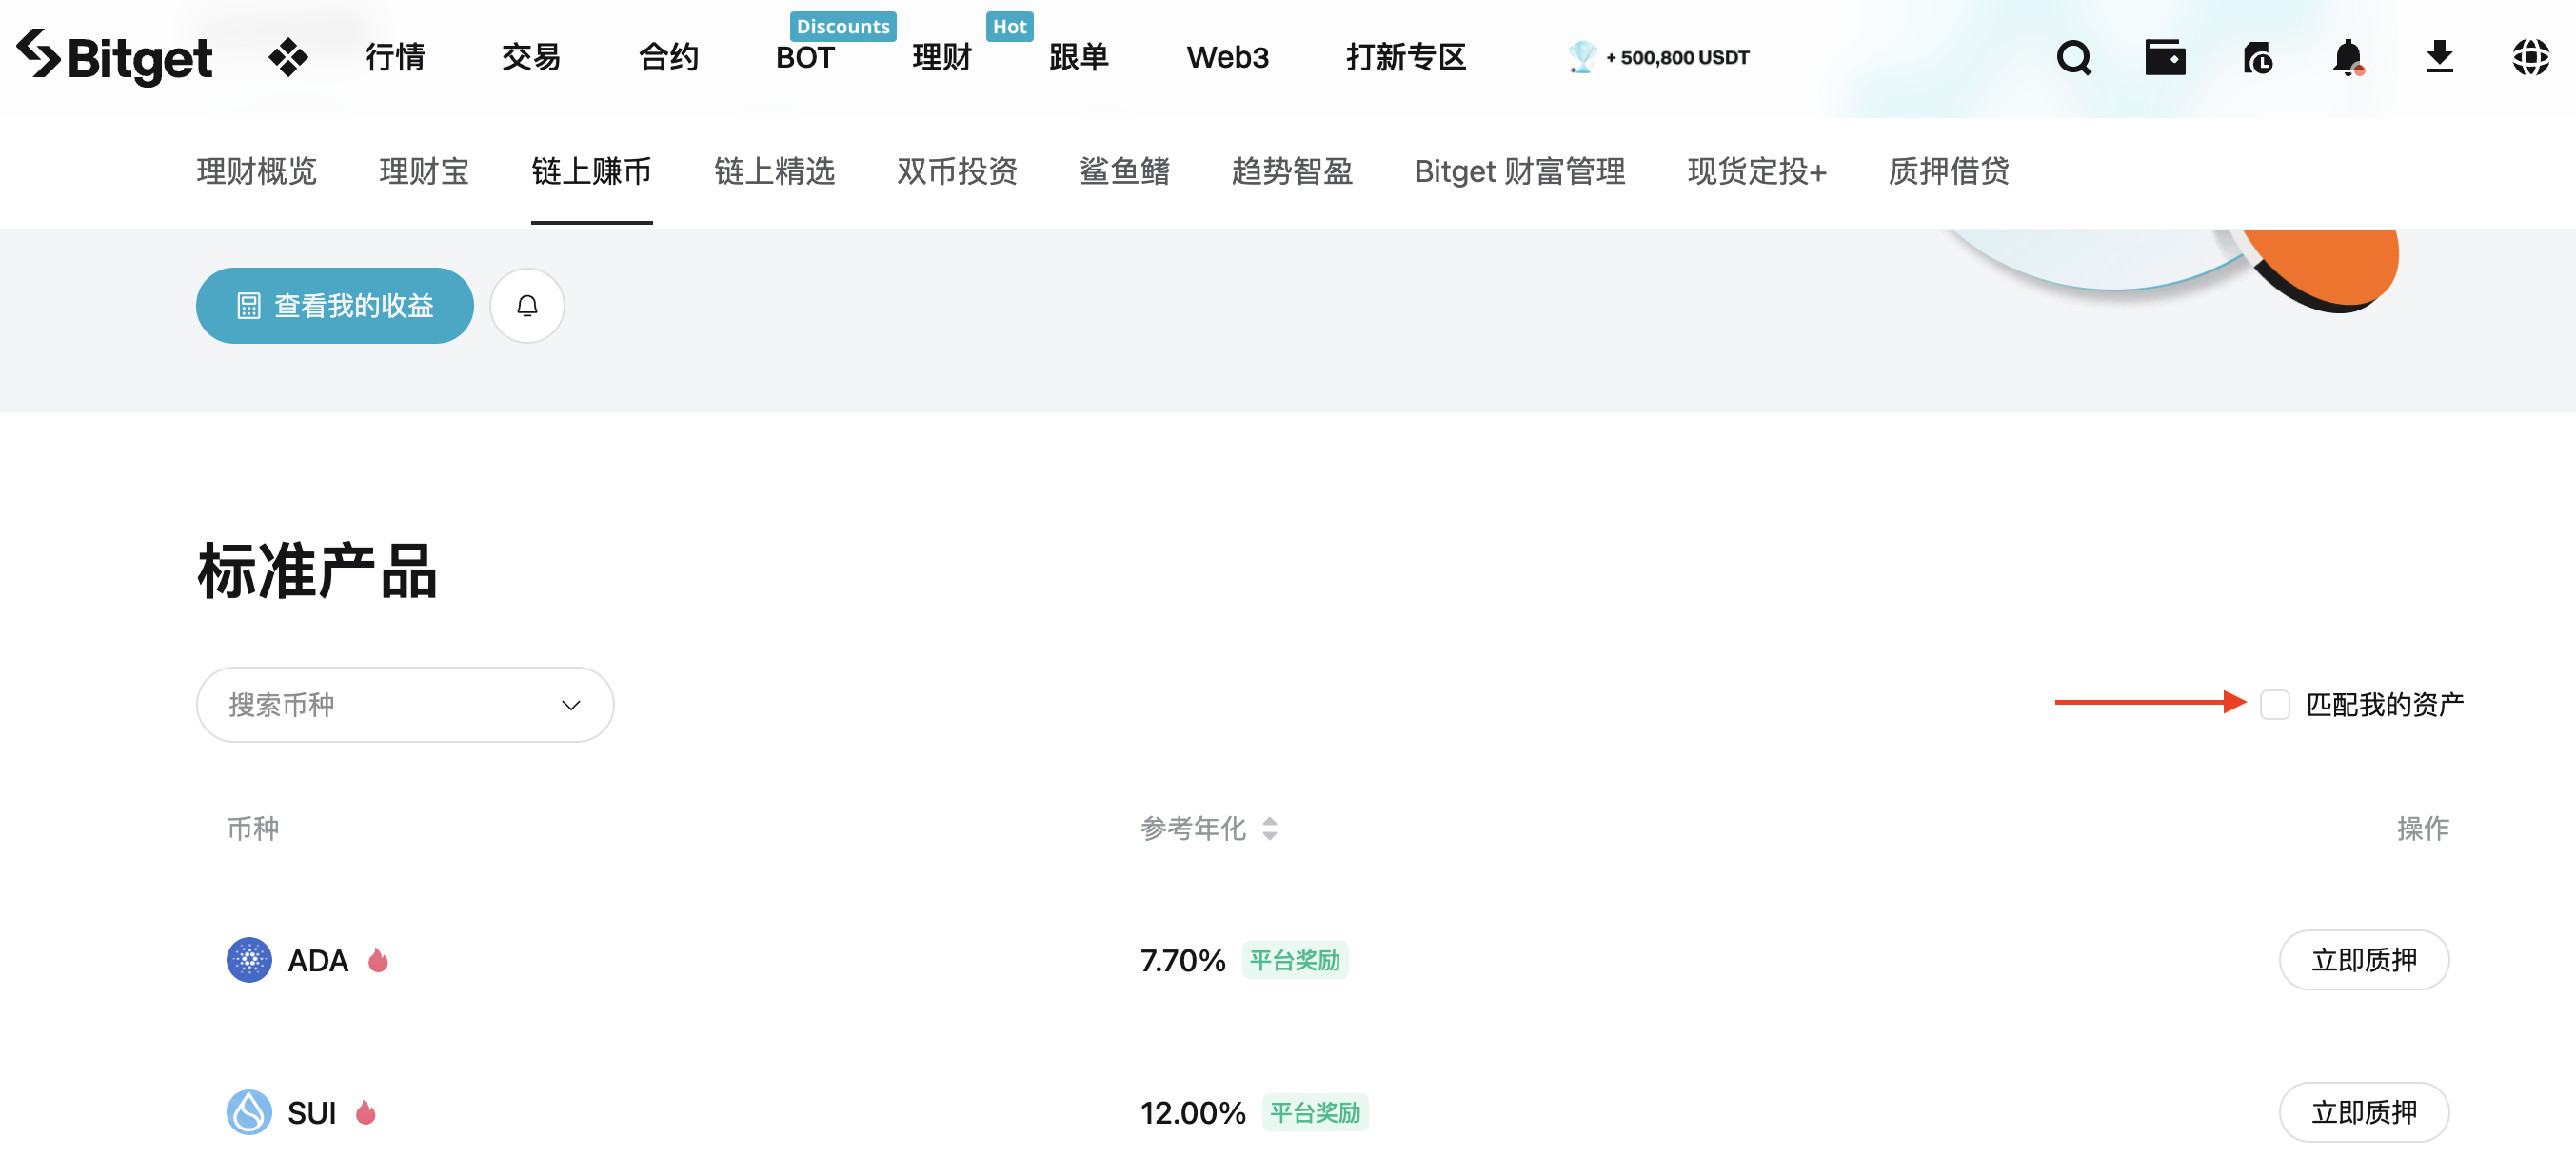Switch to the 链上精选 tab
Image resolution: width=2576 pixels, height=1159 pixels.
775,171
